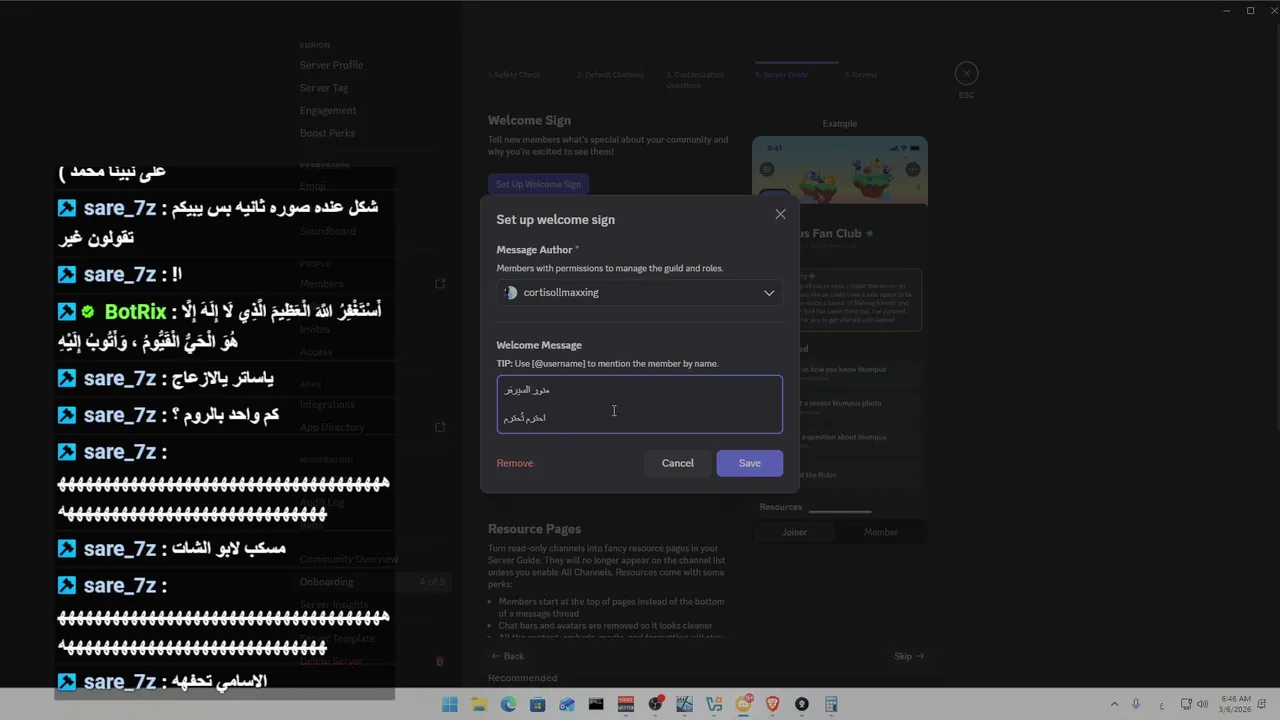Save the welcome sign
The width and height of the screenshot is (1280, 720).
[x=749, y=463]
